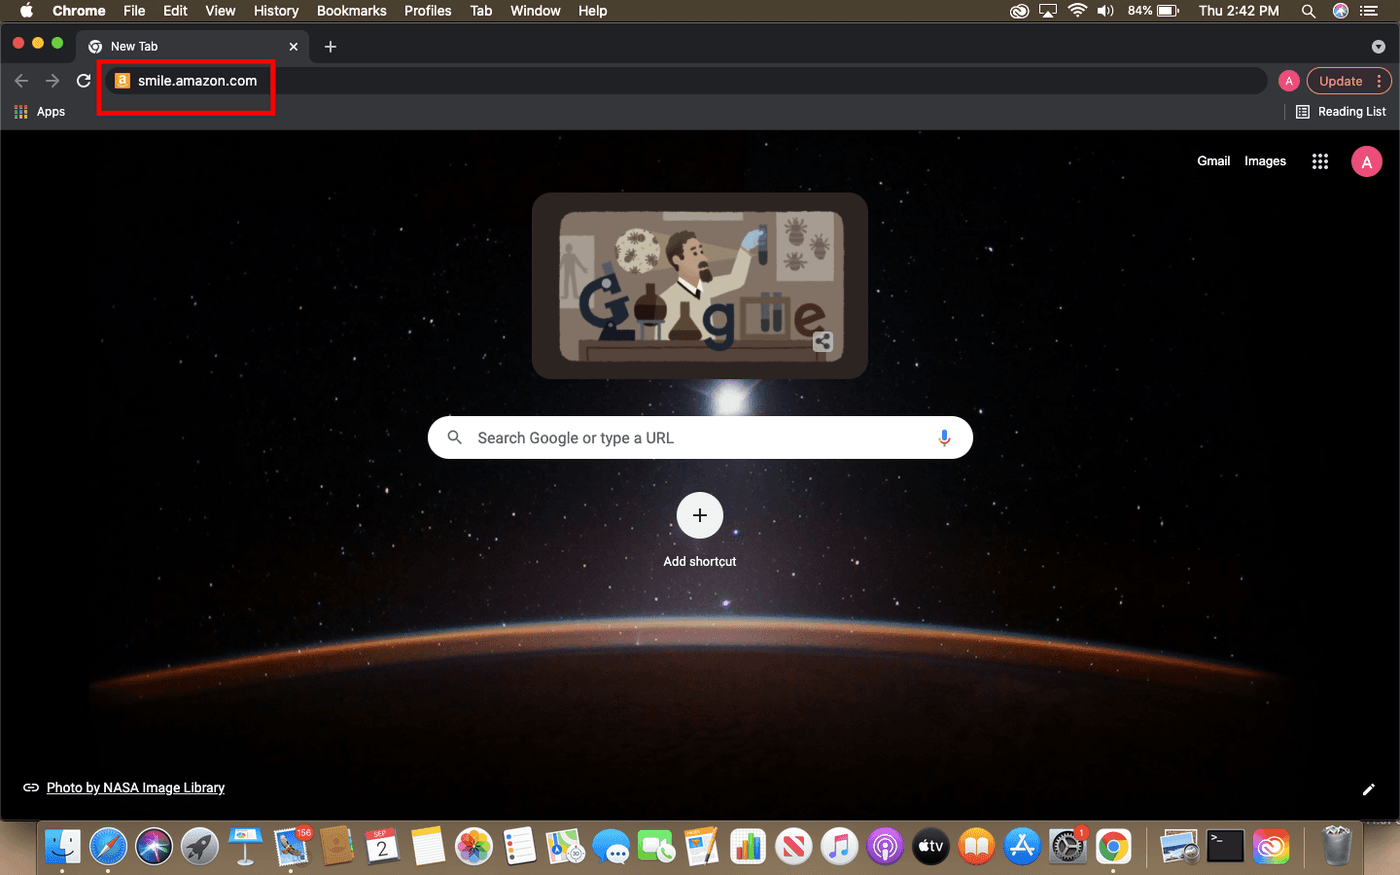Go back using the back arrow
Image resolution: width=1400 pixels, height=875 pixels.
point(21,81)
